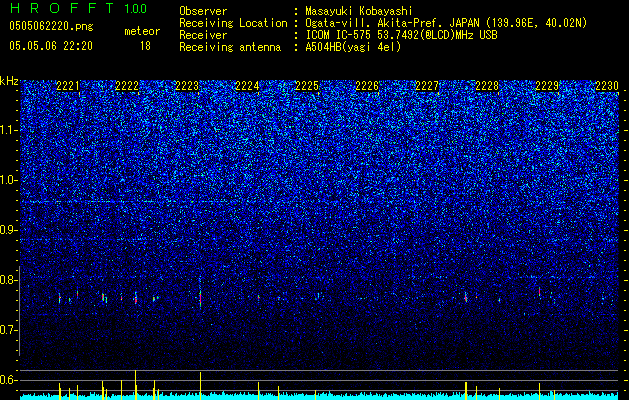Click the 1.1 kHz axis tick label

tap(9, 130)
